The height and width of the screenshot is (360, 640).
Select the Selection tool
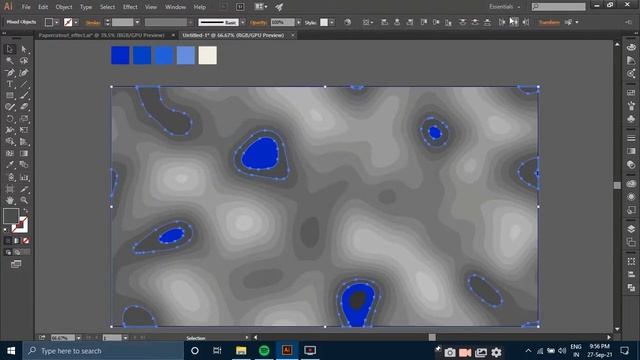click(10, 49)
